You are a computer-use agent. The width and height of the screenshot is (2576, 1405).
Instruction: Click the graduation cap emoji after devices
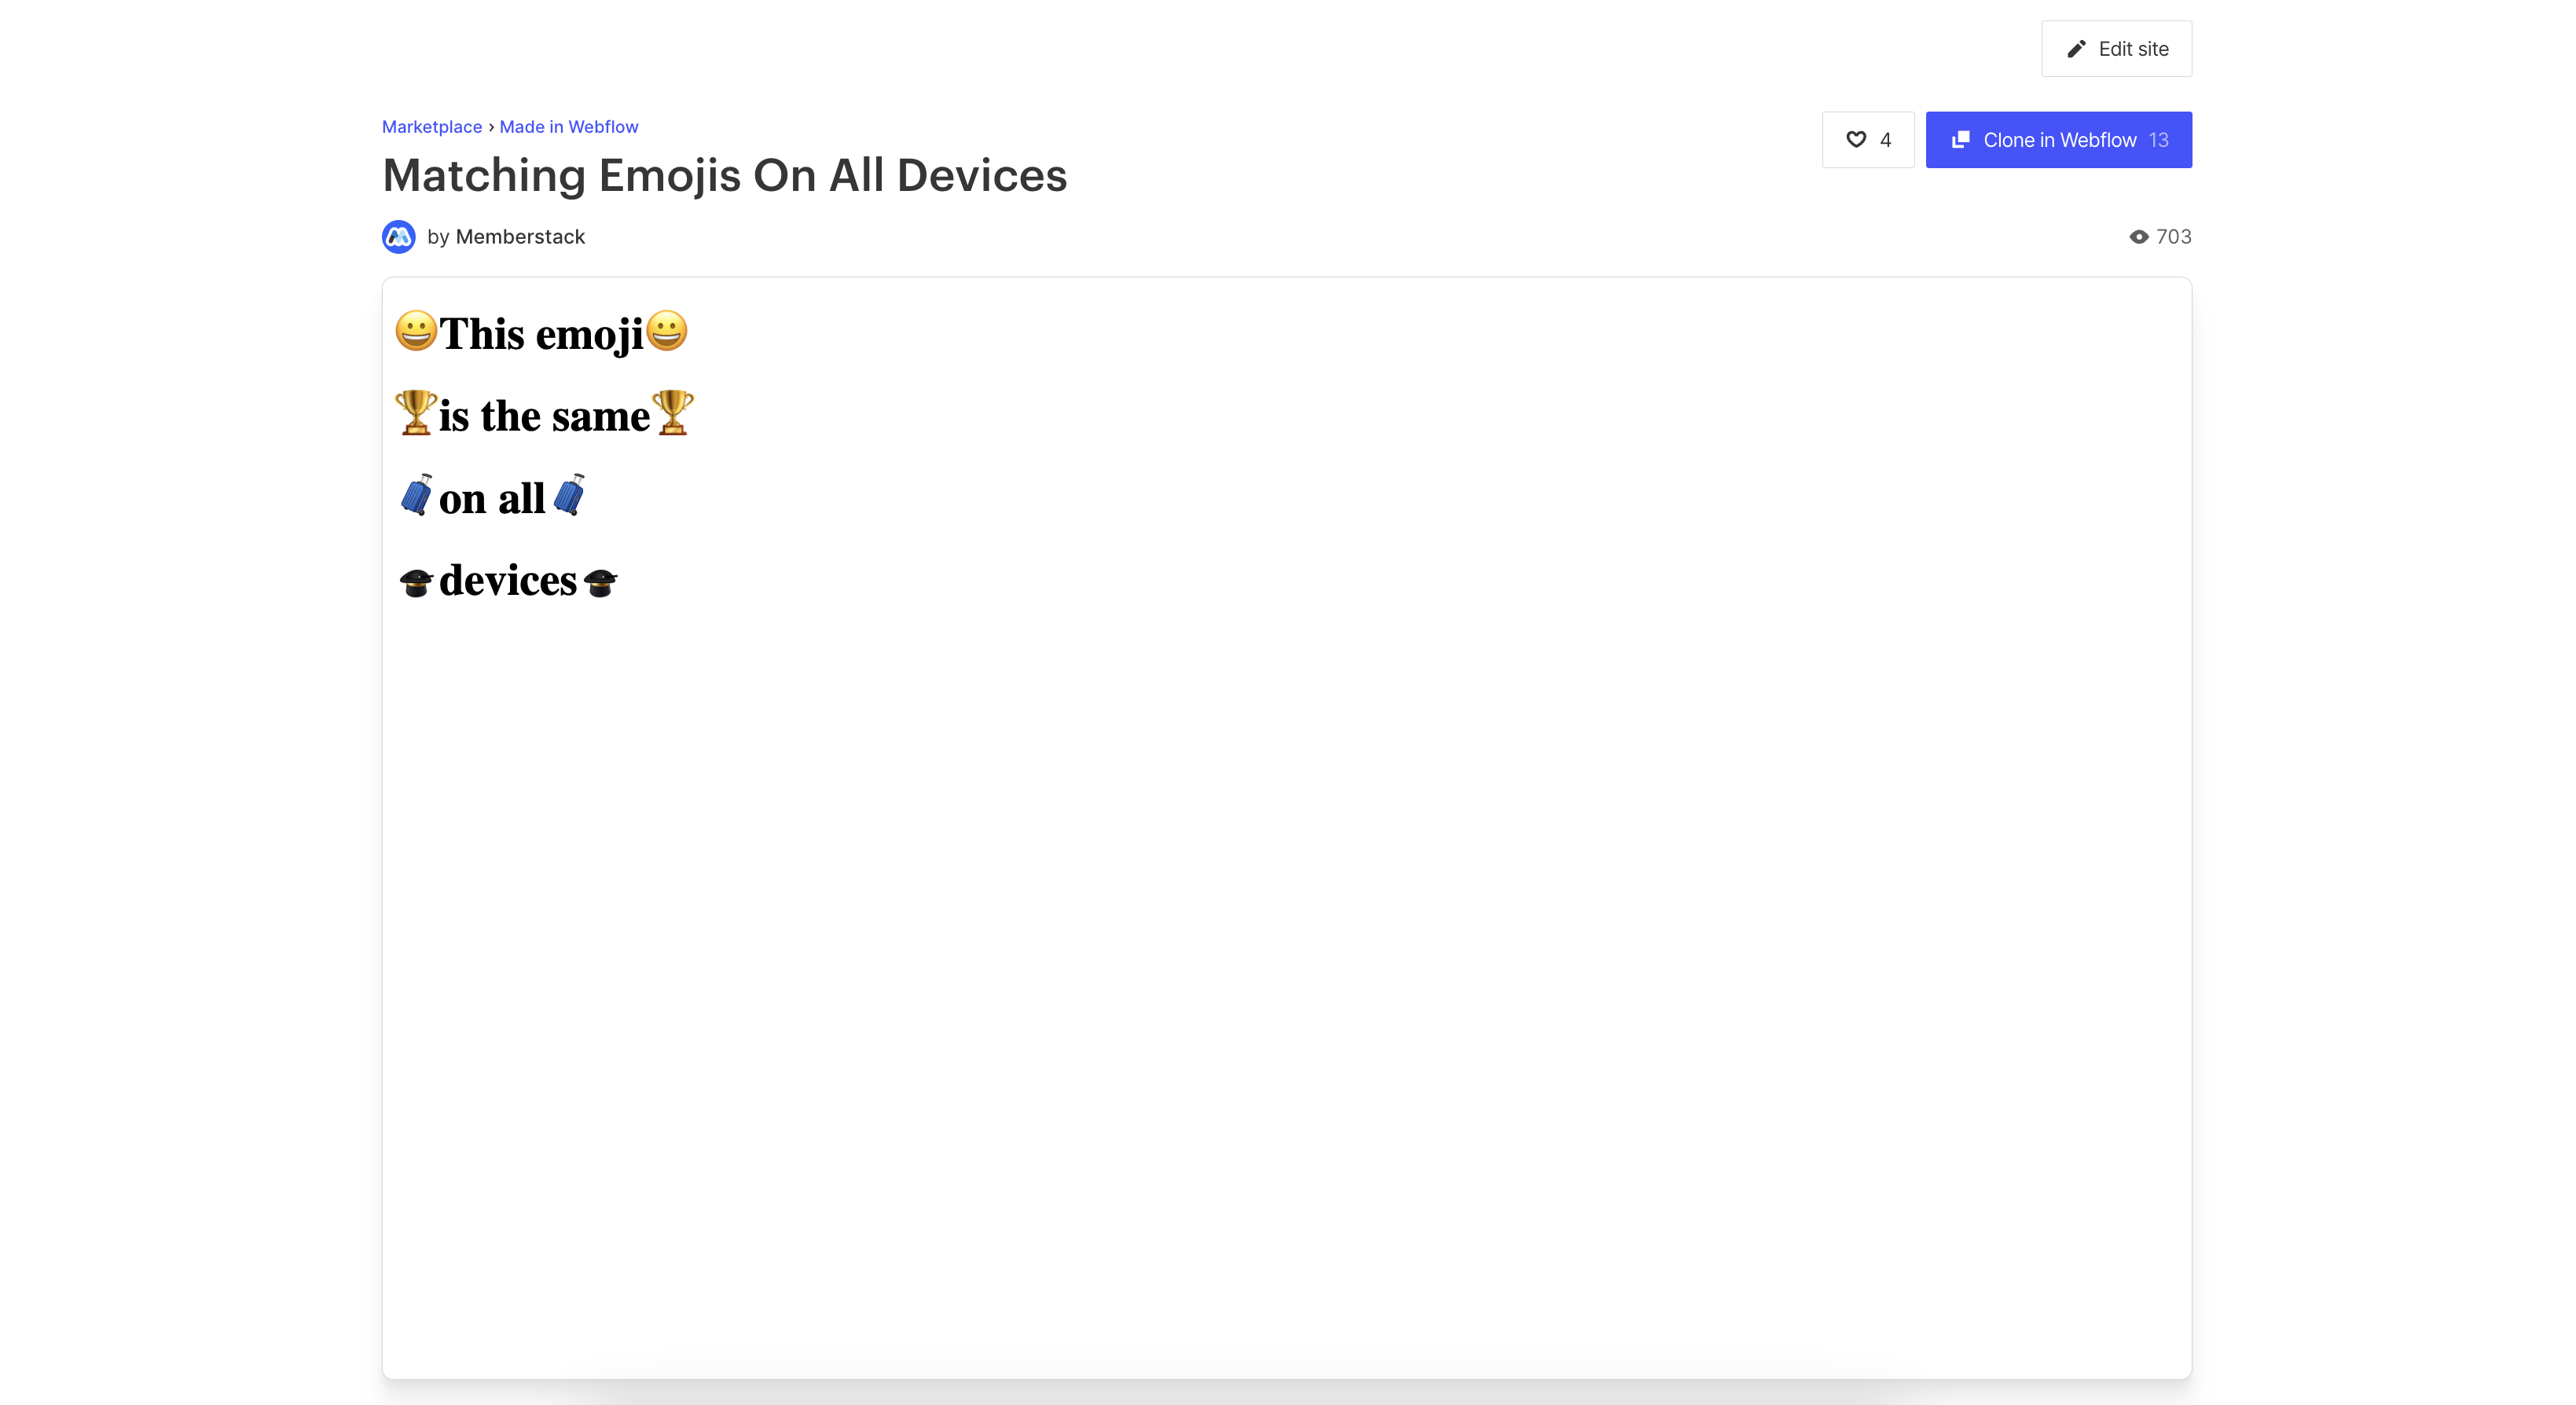click(x=600, y=582)
